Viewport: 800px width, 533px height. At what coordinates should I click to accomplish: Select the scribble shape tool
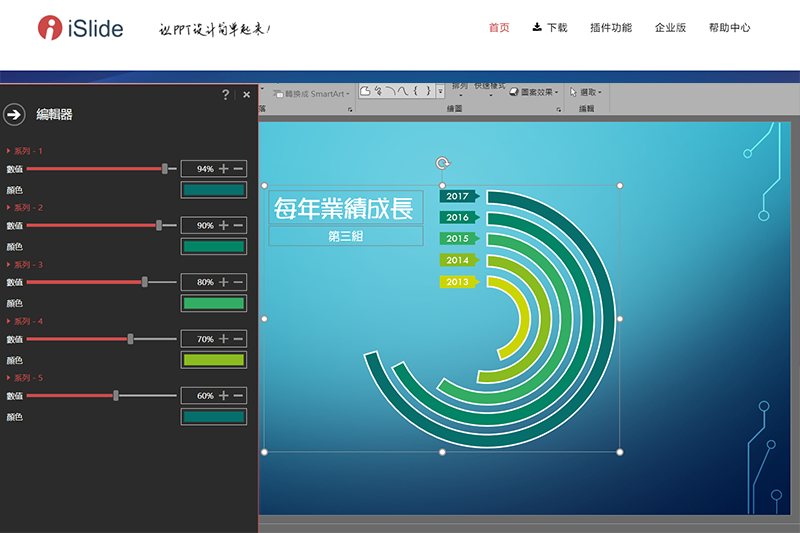pos(378,91)
